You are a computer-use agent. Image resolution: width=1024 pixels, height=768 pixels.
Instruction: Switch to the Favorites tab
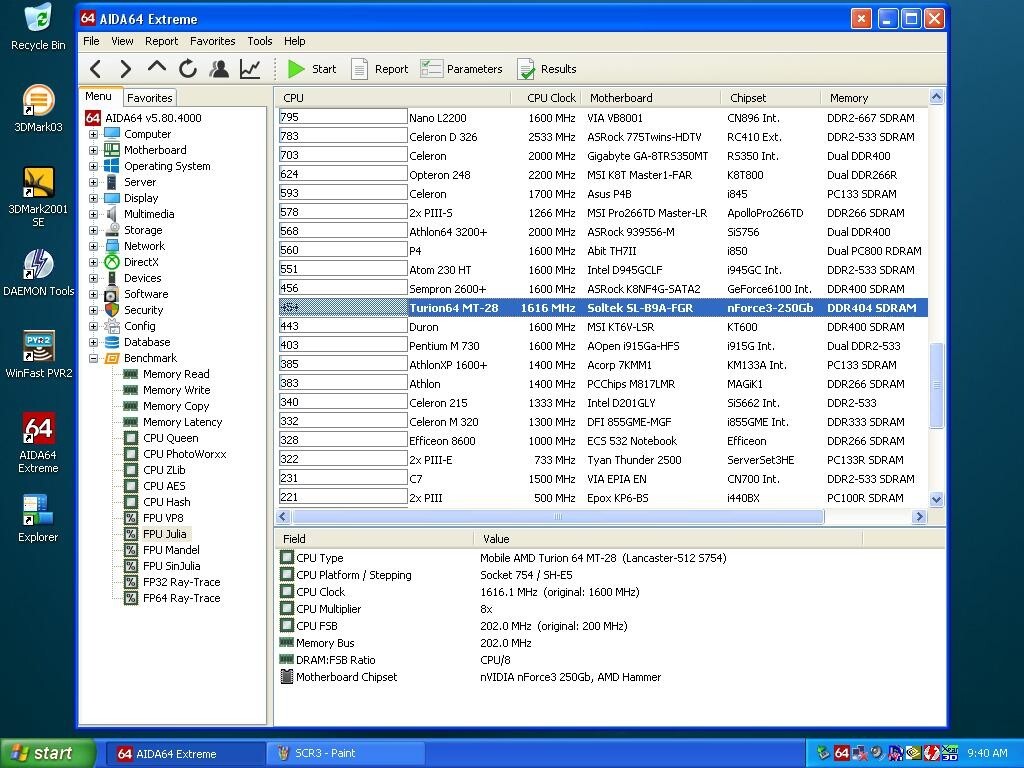click(x=150, y=98)
